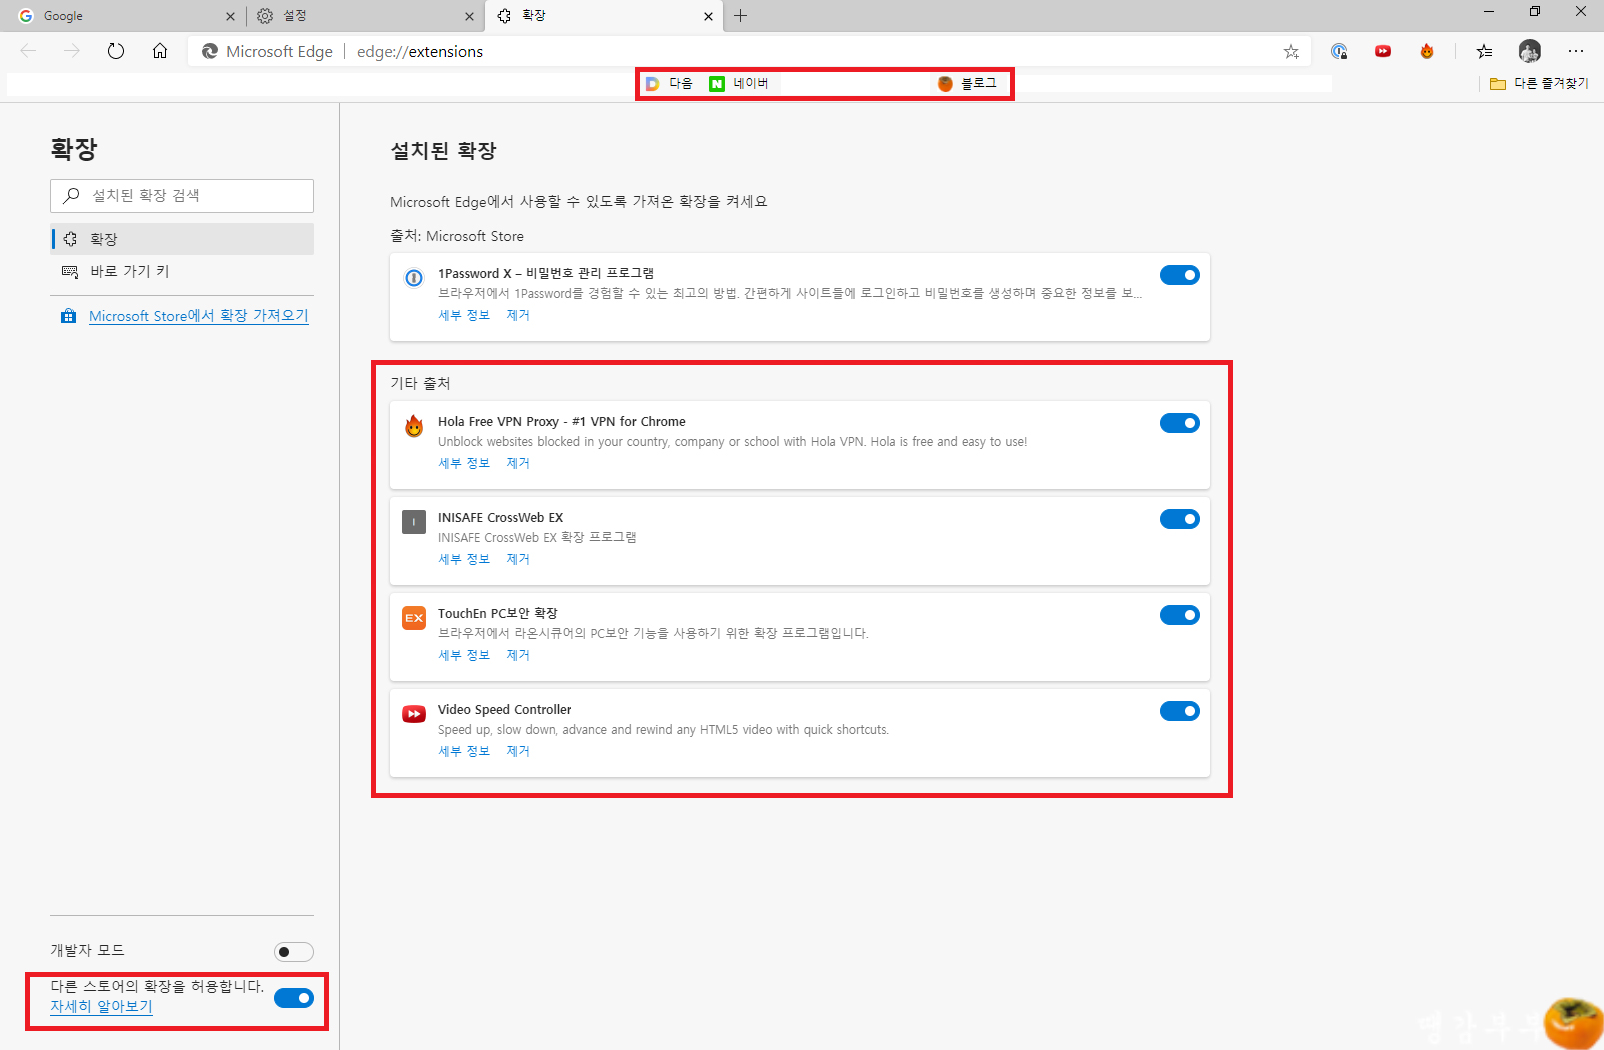Switch to the Google tab

coord(123,16)
